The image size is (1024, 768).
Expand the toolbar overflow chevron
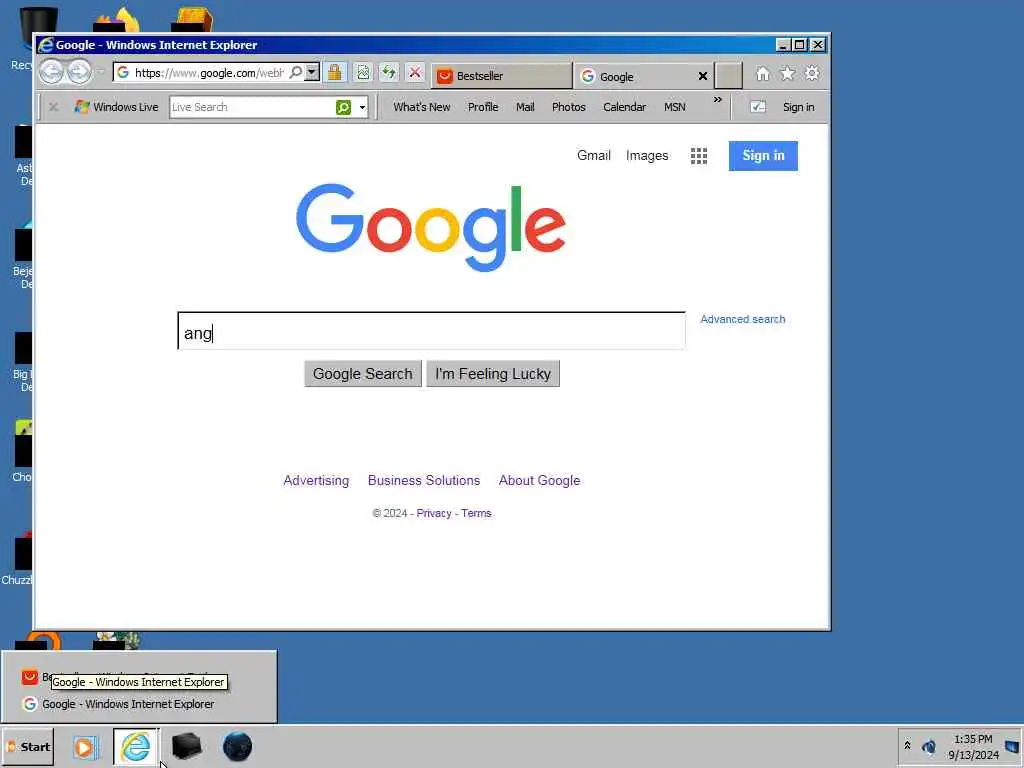718,100
